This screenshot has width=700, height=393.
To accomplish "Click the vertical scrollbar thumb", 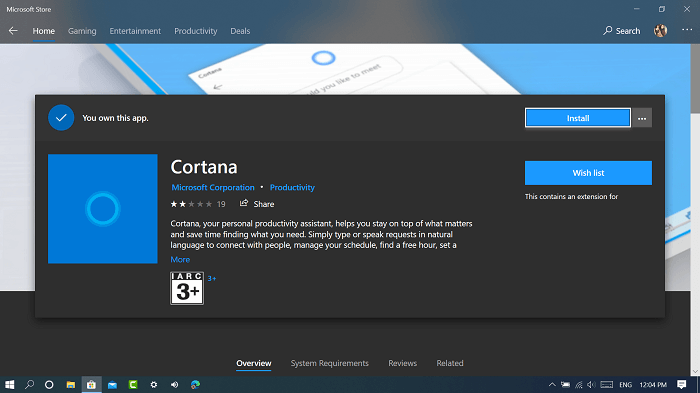I will 695,78.
